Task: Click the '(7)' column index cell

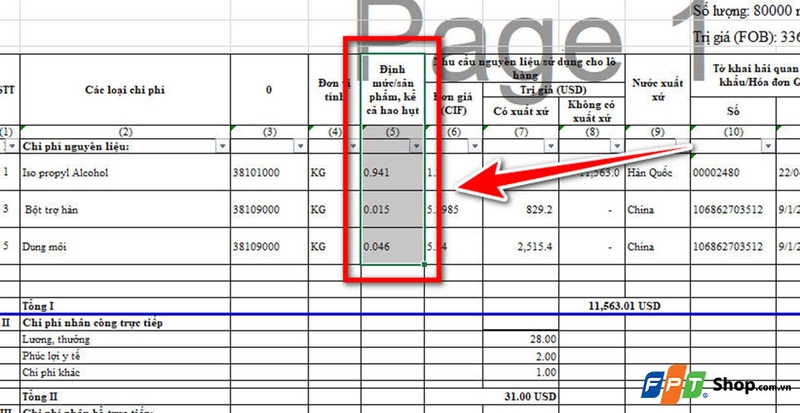Action: 520,132
